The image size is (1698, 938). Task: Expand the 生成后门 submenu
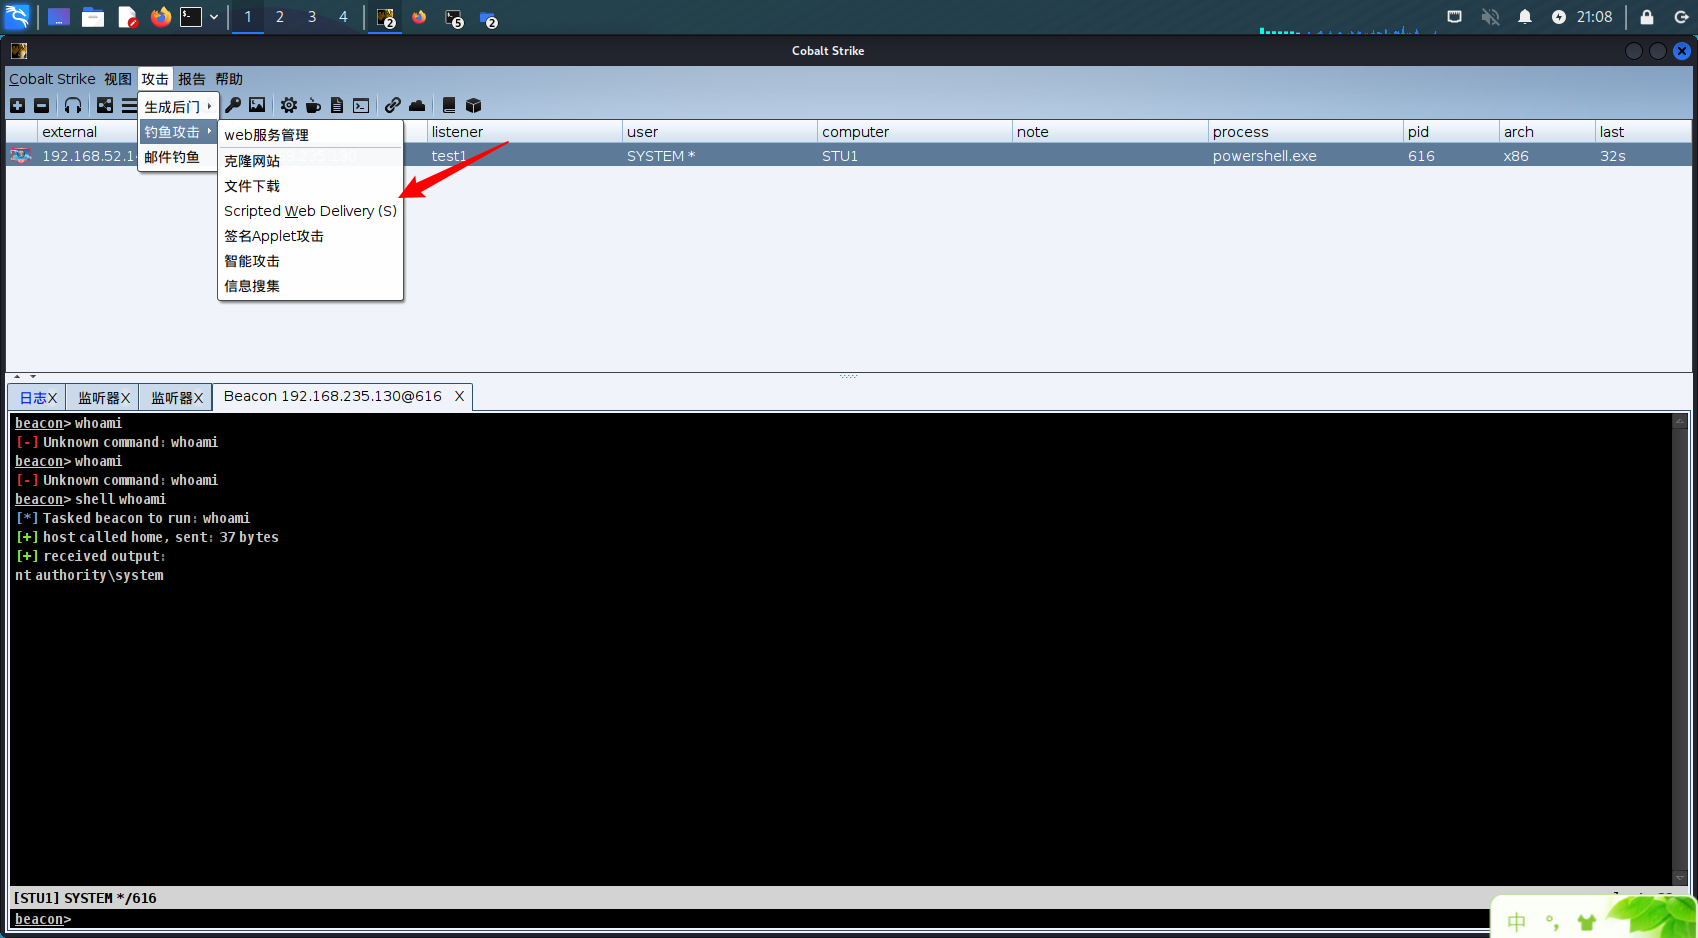[x=178, y=107]
